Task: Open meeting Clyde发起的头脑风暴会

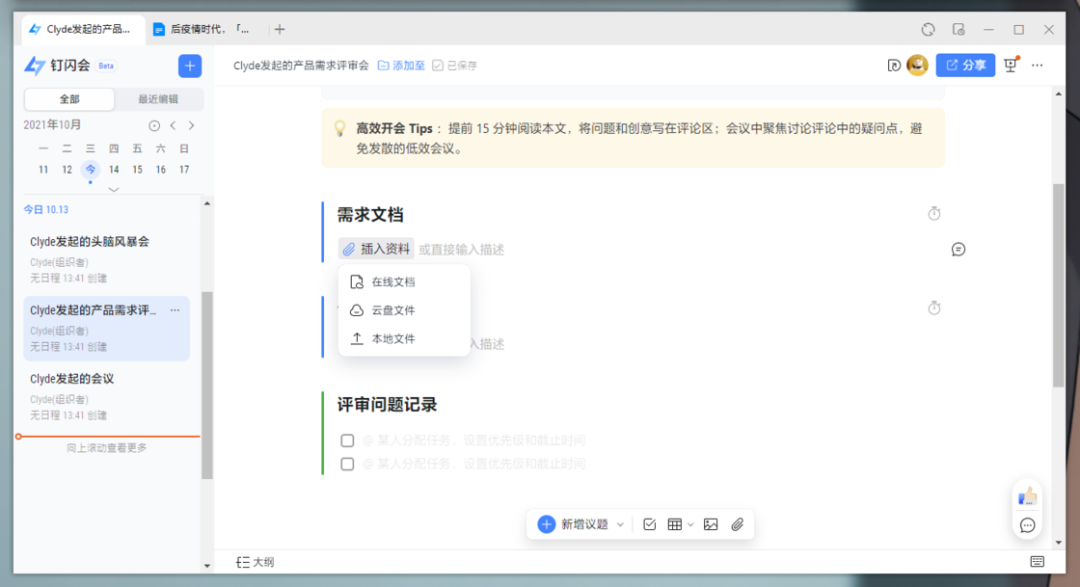Action: point(107,260)
